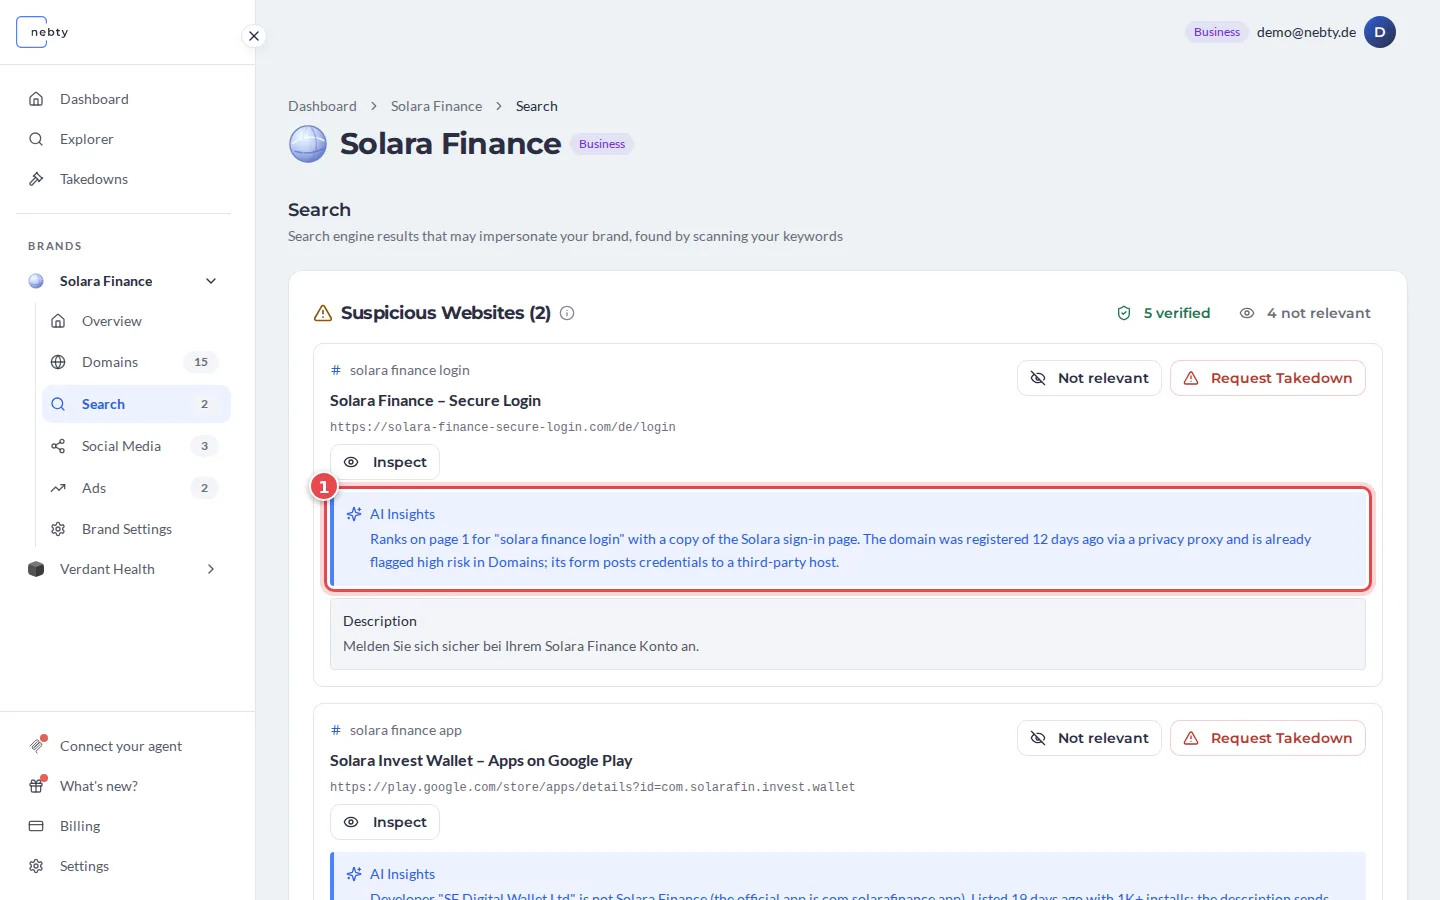
Task: Open the Overview page for Solara Finance
Action: tap(136, 321)
